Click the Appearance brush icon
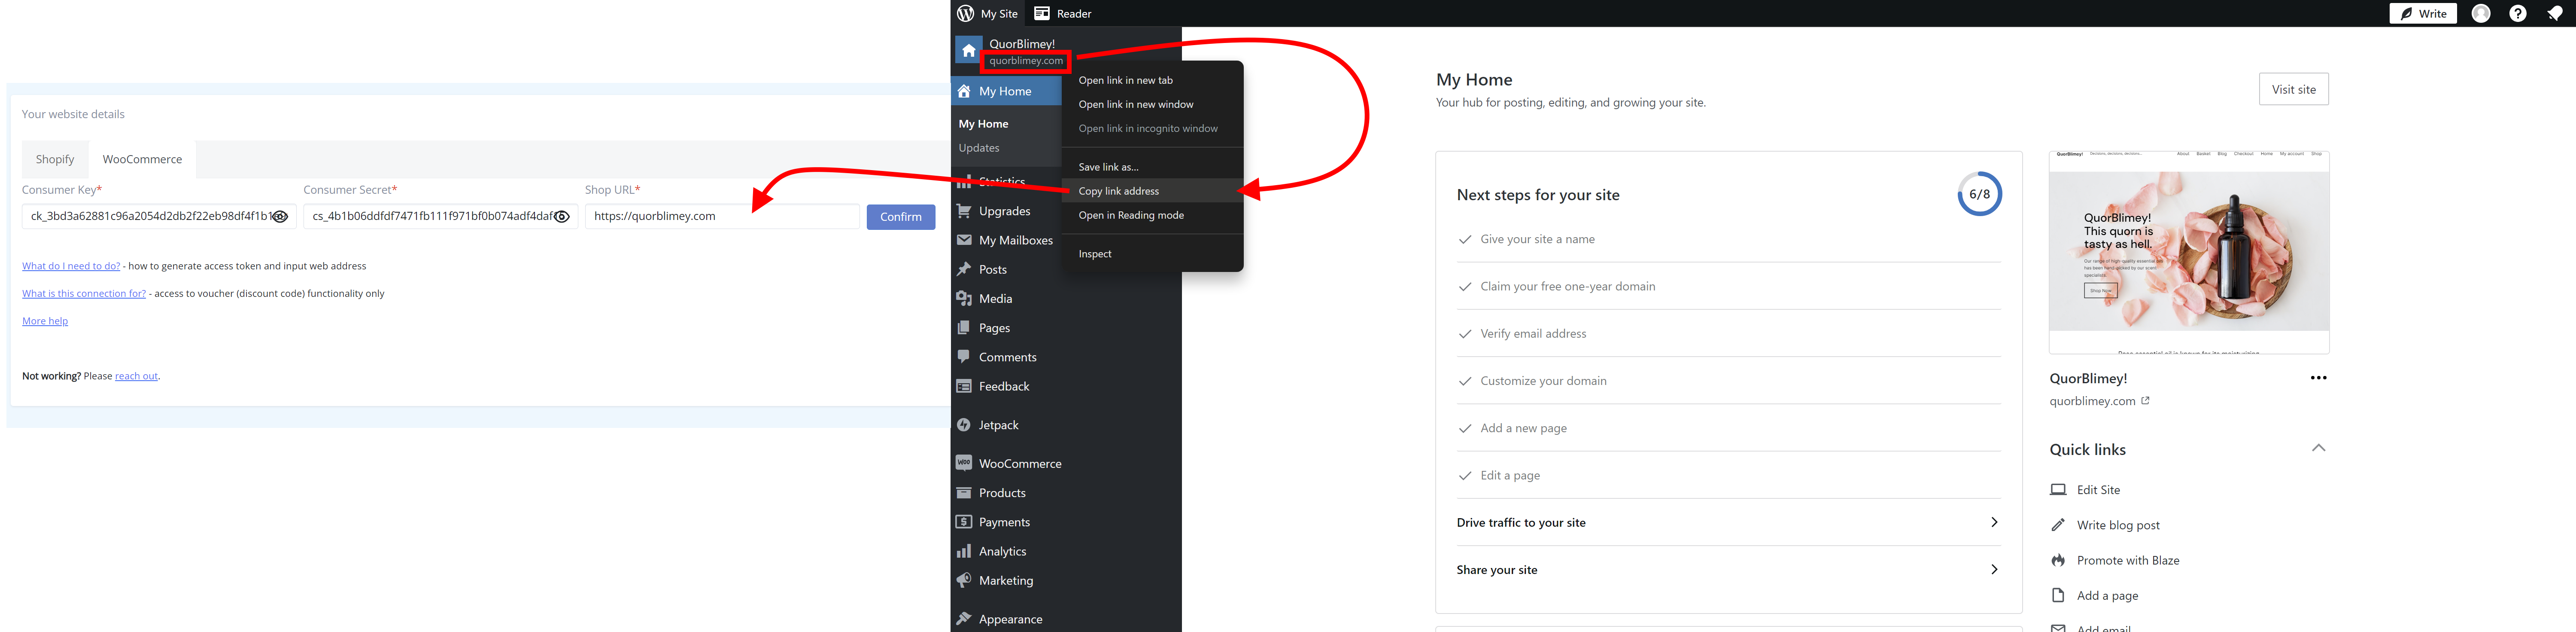Screen dimensions: 2576x632 pyautogui.click(x=964, y=619)
